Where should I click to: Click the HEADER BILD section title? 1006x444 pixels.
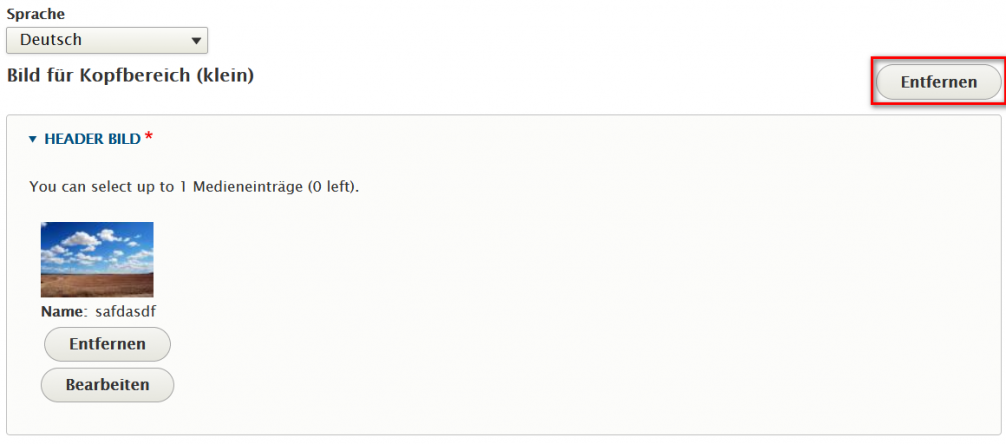92,139
